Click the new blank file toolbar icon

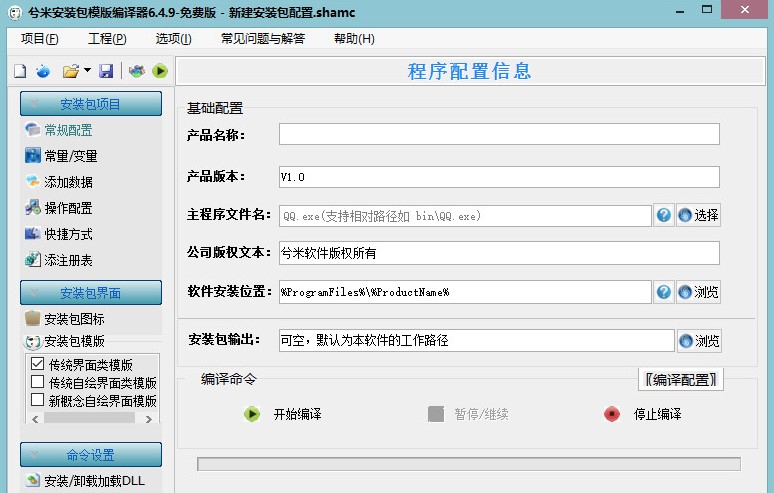[20, 71]
